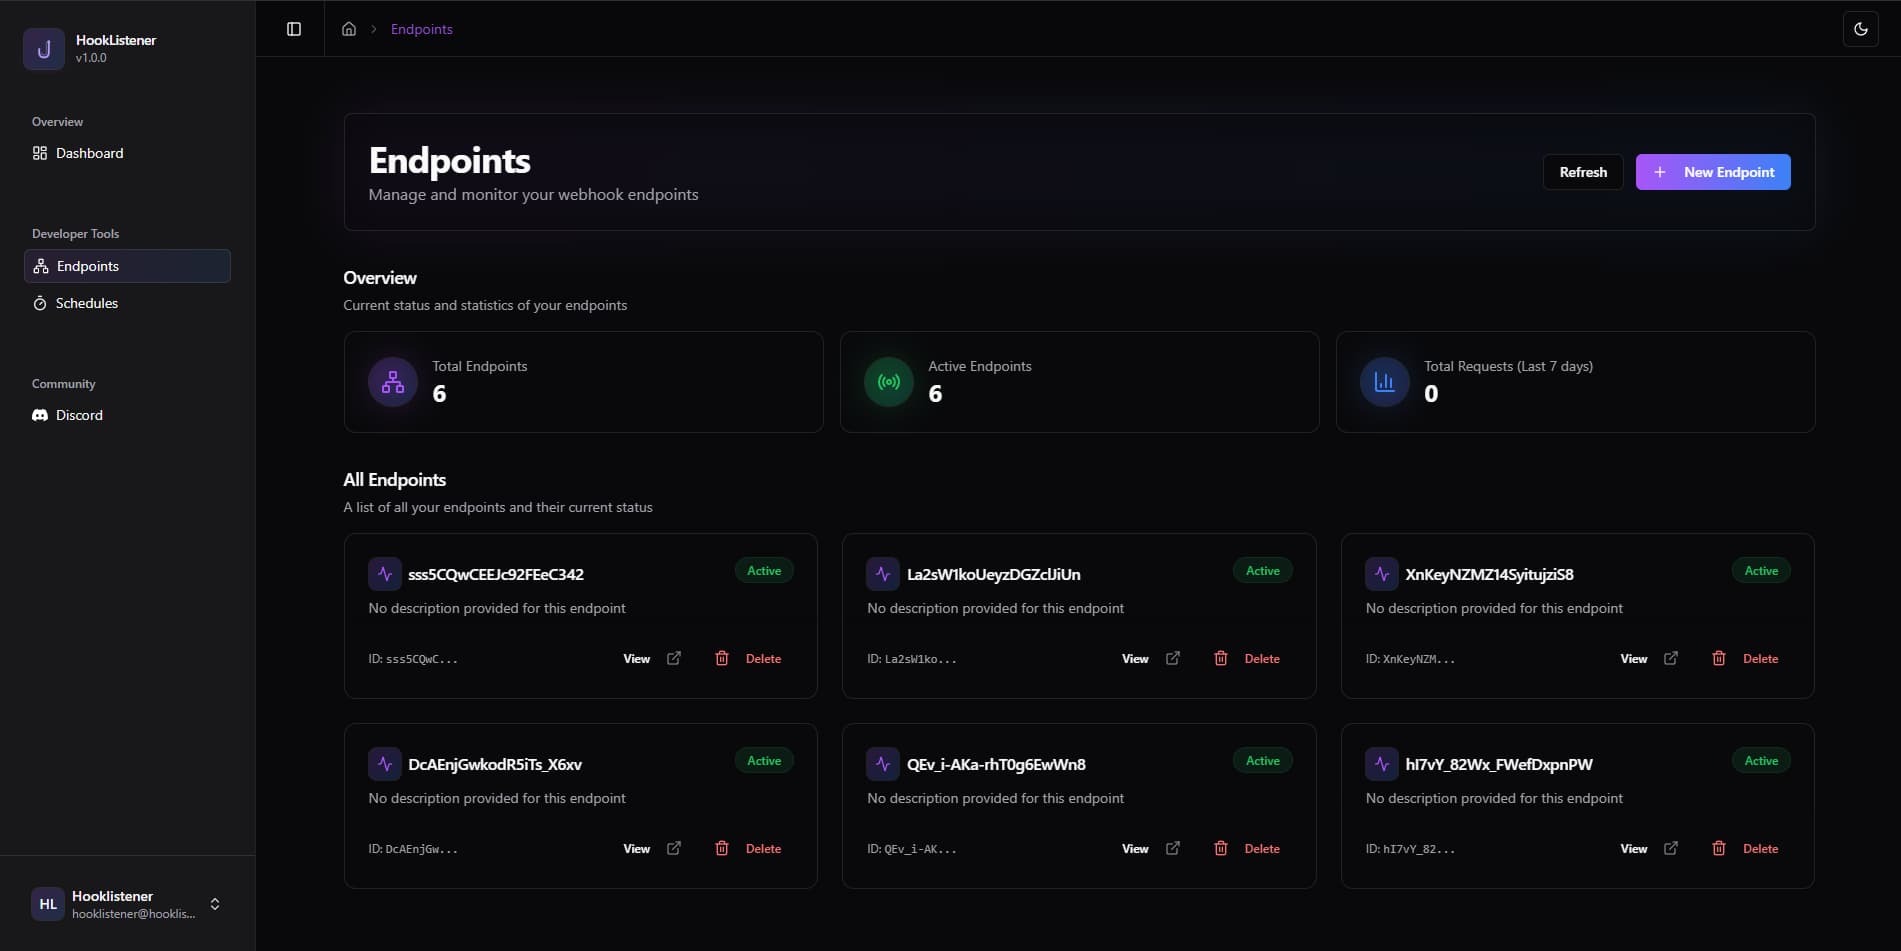Click pulse icon of hI7vY_82Wx_FWefDxpnPW endpoint
Screen dimensions: 1901x951
click(x=1382, y=764)
